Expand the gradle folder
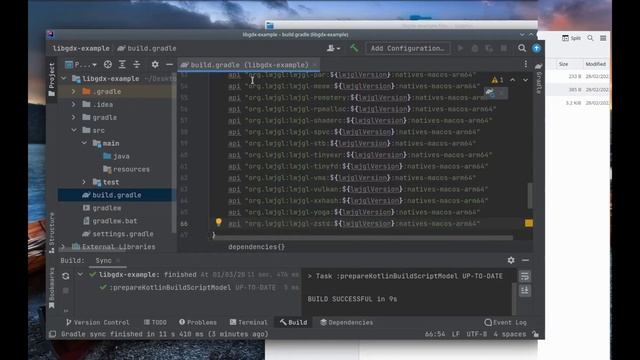This screenshot has height=360, width=640. coord(74,117)
